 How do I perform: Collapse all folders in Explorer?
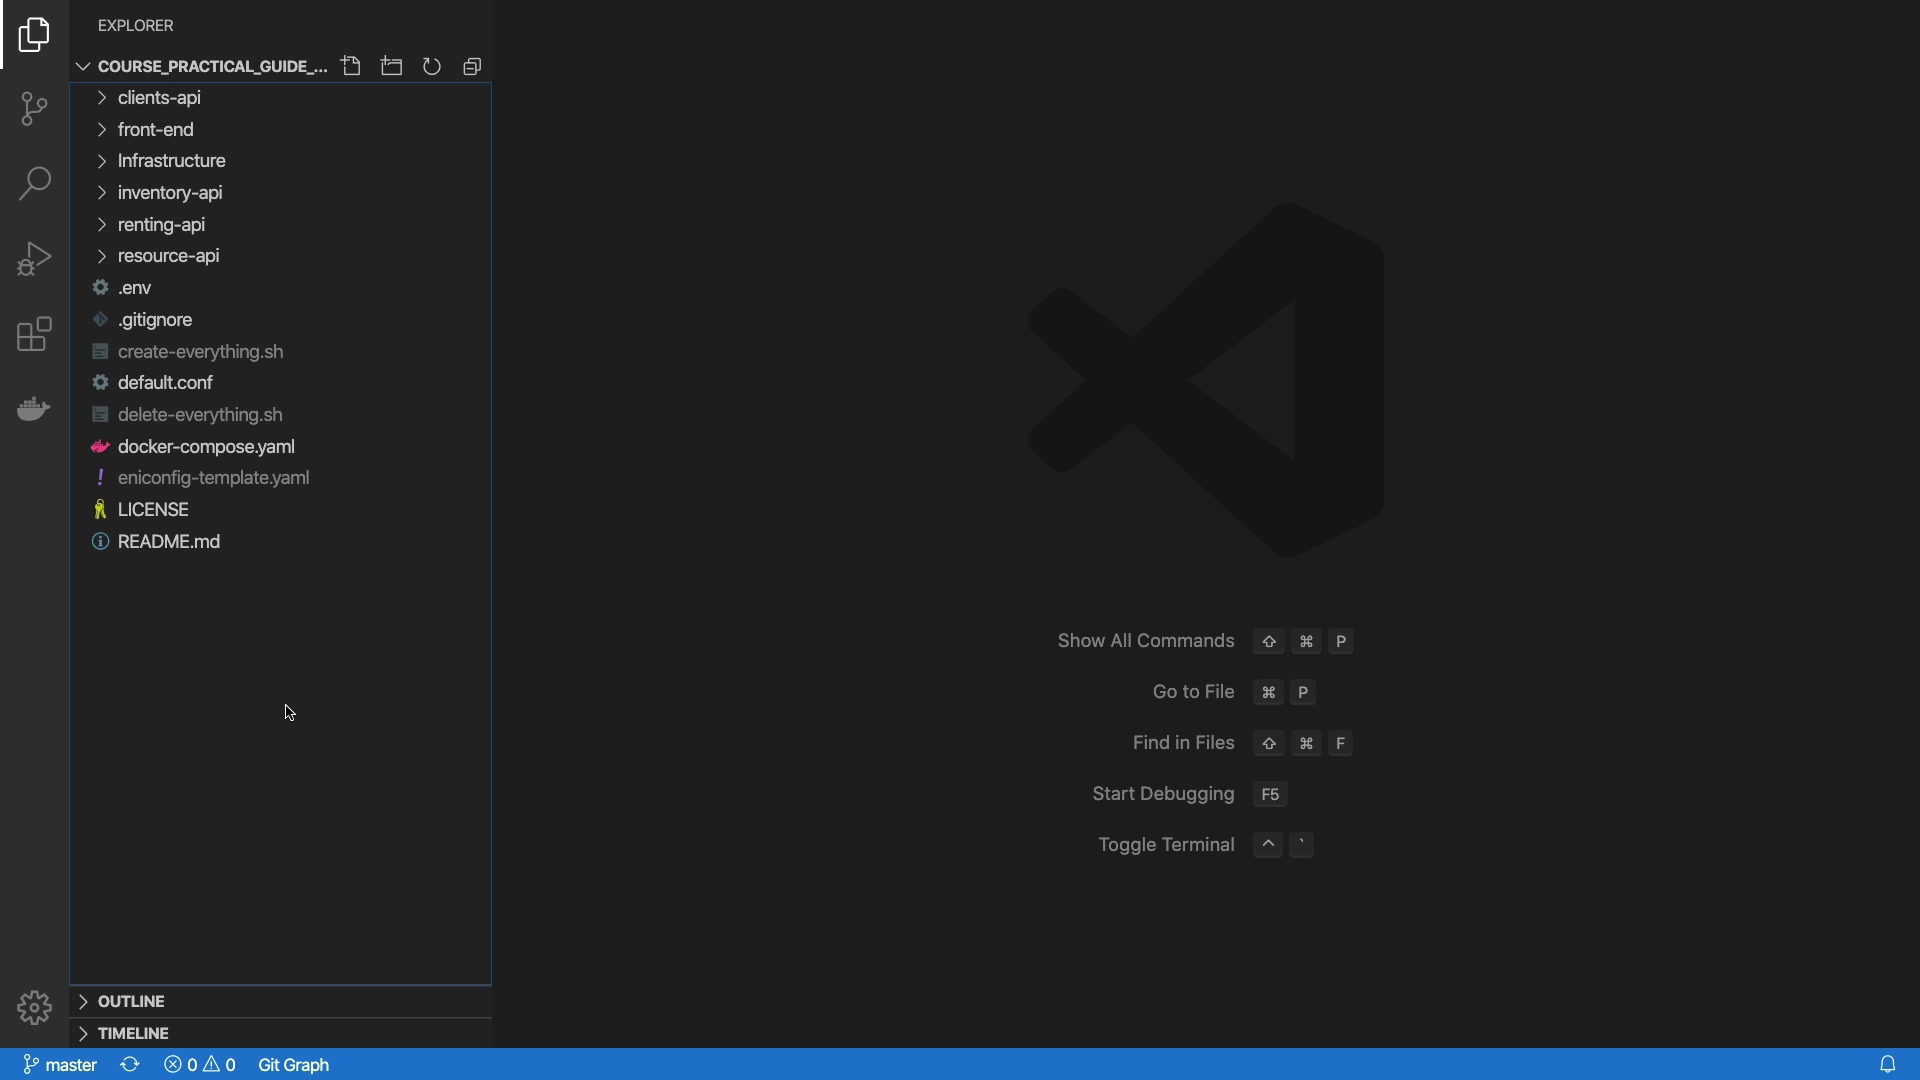click(x=473, y=66)
